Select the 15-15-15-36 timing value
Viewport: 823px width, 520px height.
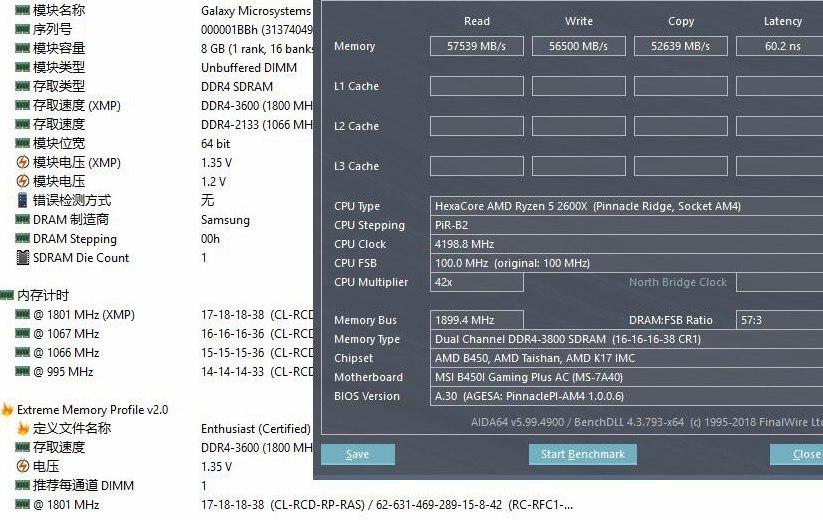click(233, 353)
